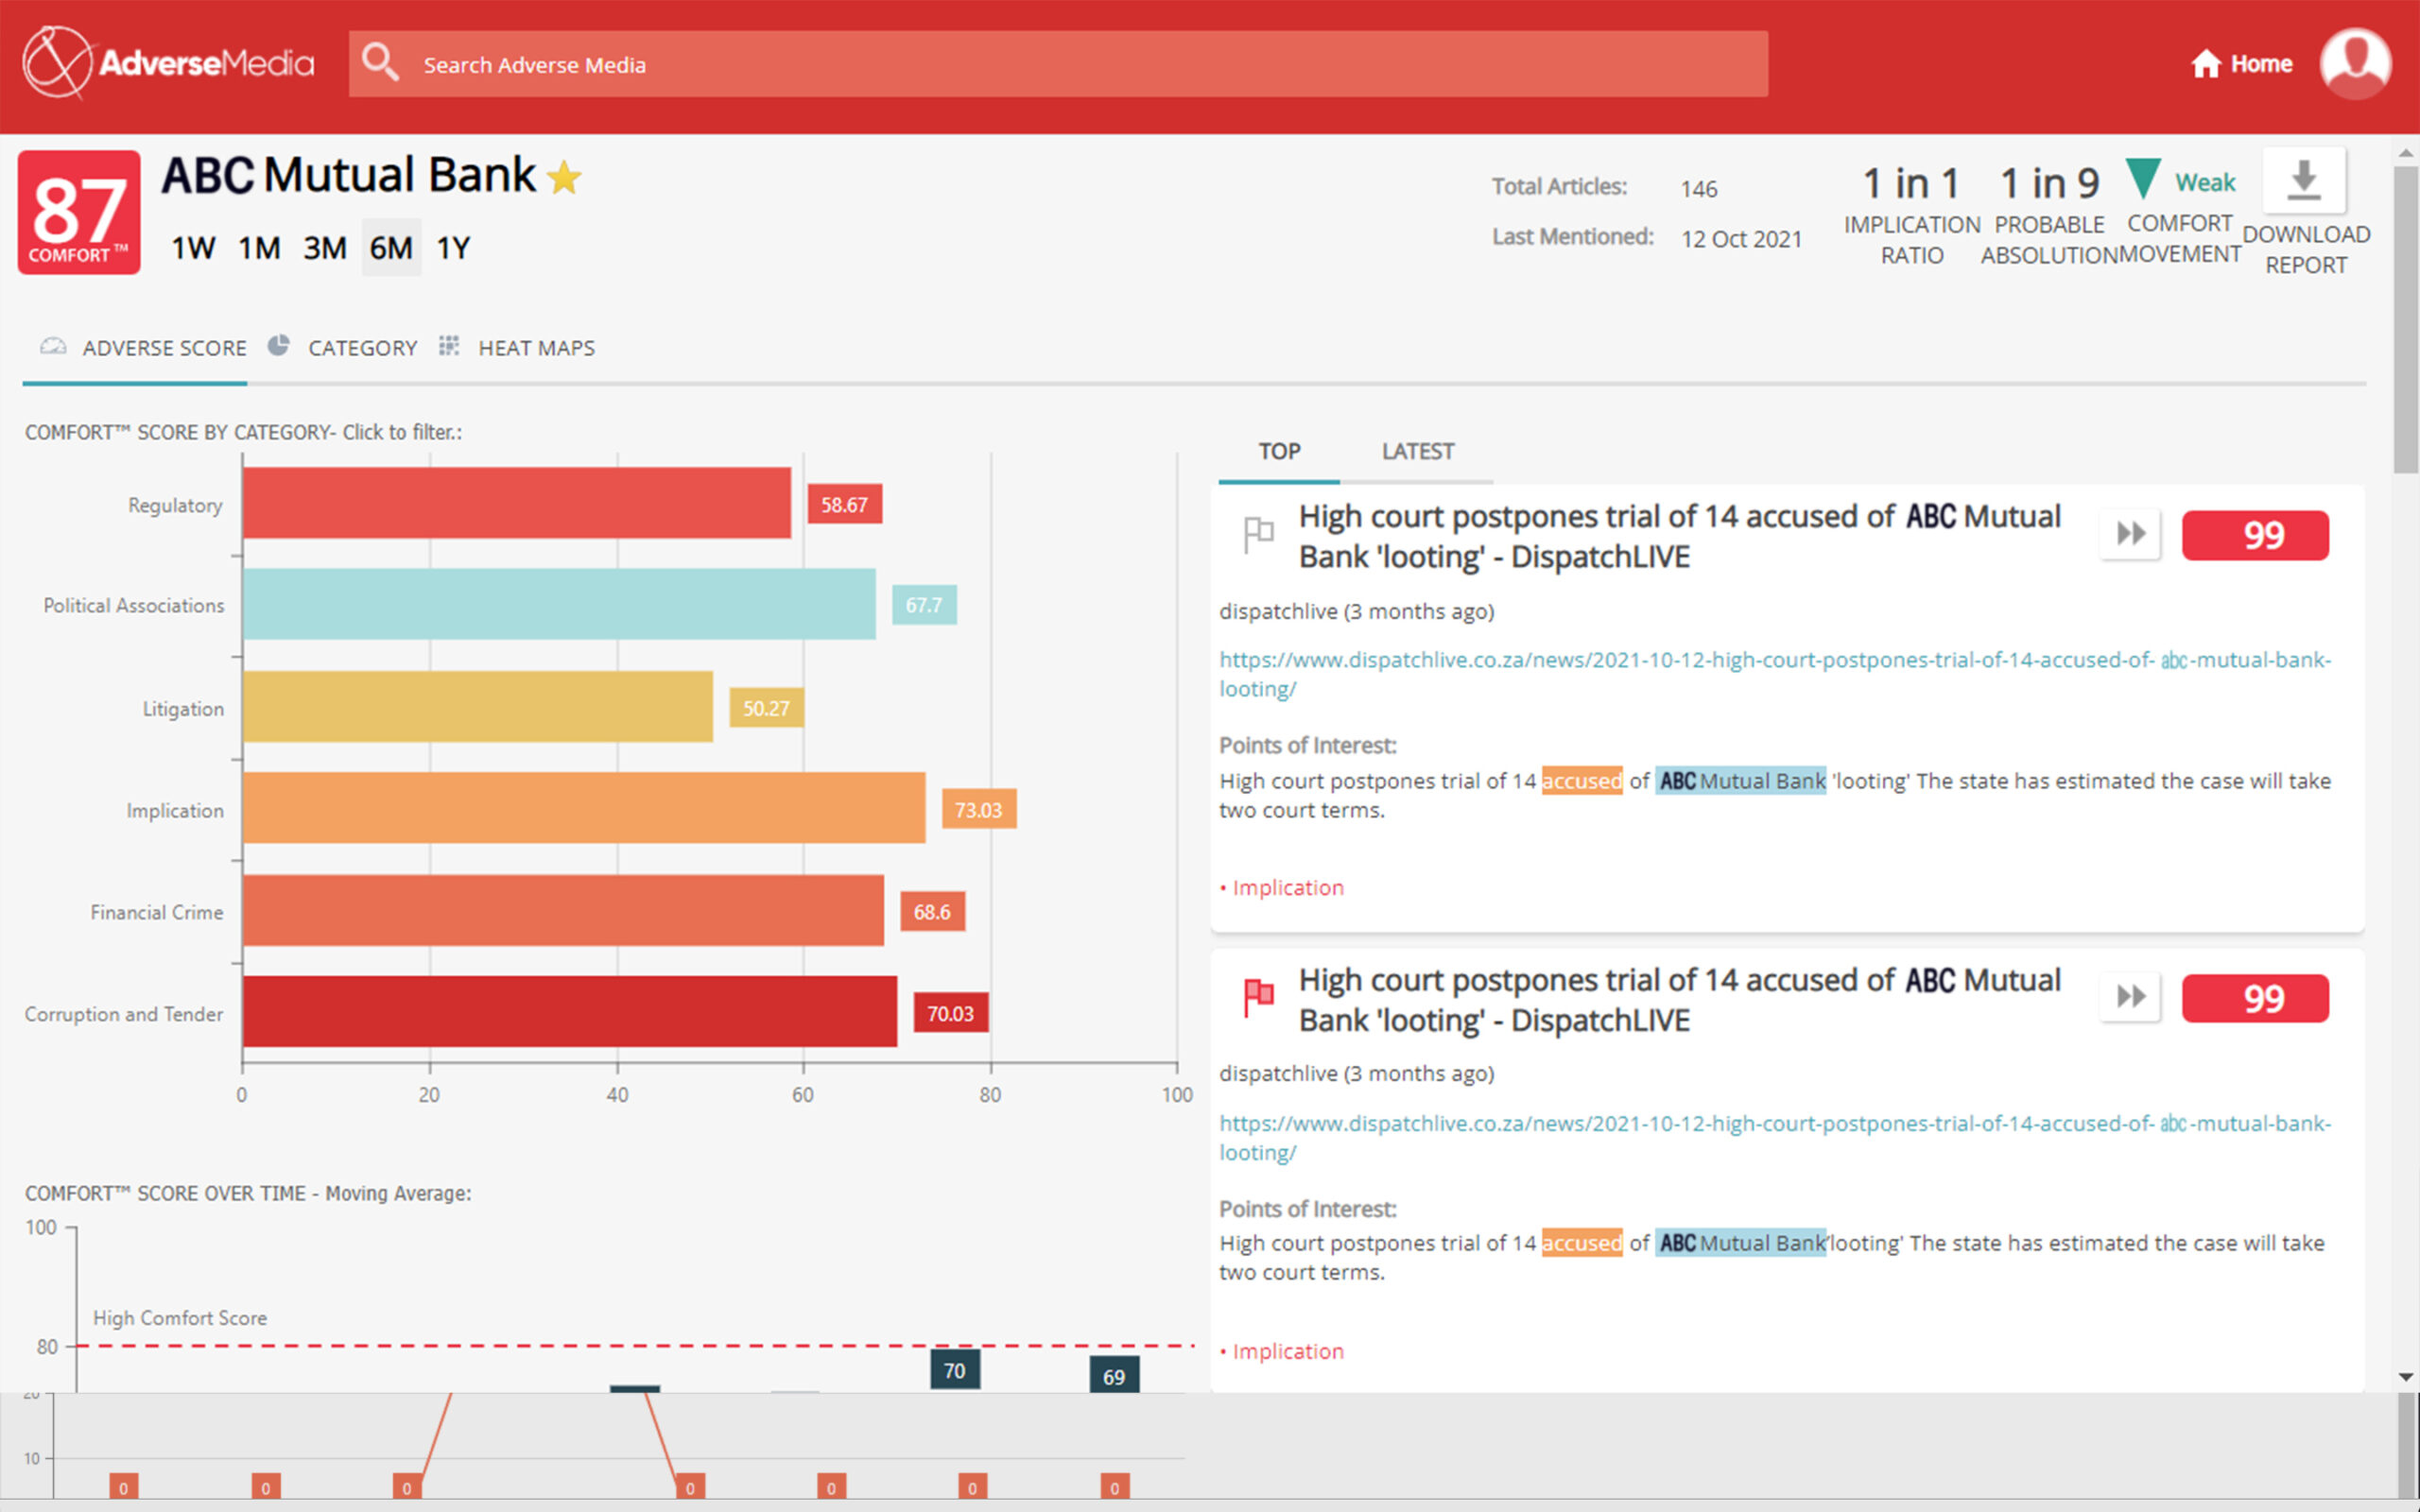Filter by the Financial Crime bar

click(563, 911)
